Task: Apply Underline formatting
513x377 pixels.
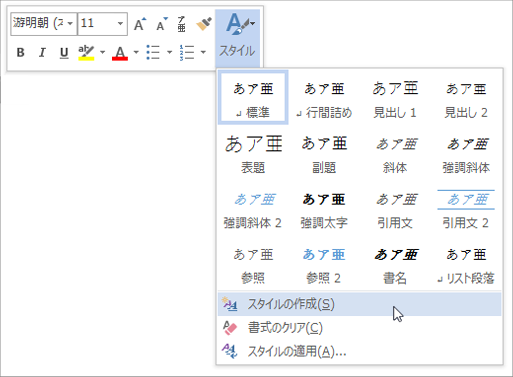Action: (x=64, y=52)
